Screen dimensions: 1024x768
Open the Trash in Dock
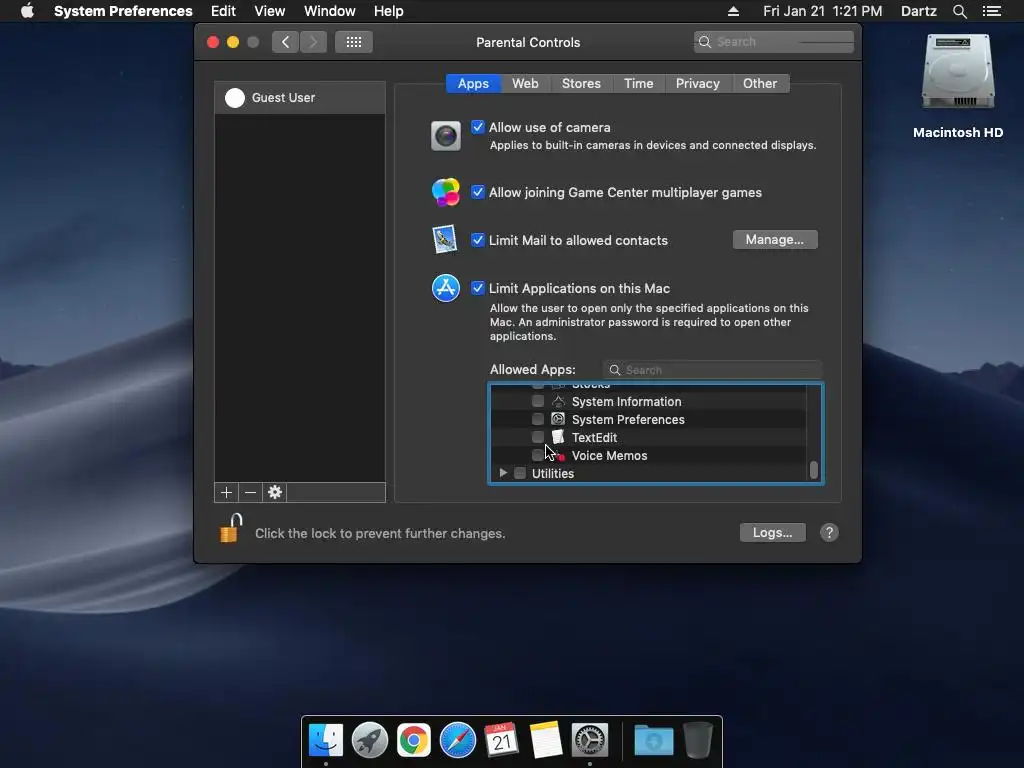[697, 741]
